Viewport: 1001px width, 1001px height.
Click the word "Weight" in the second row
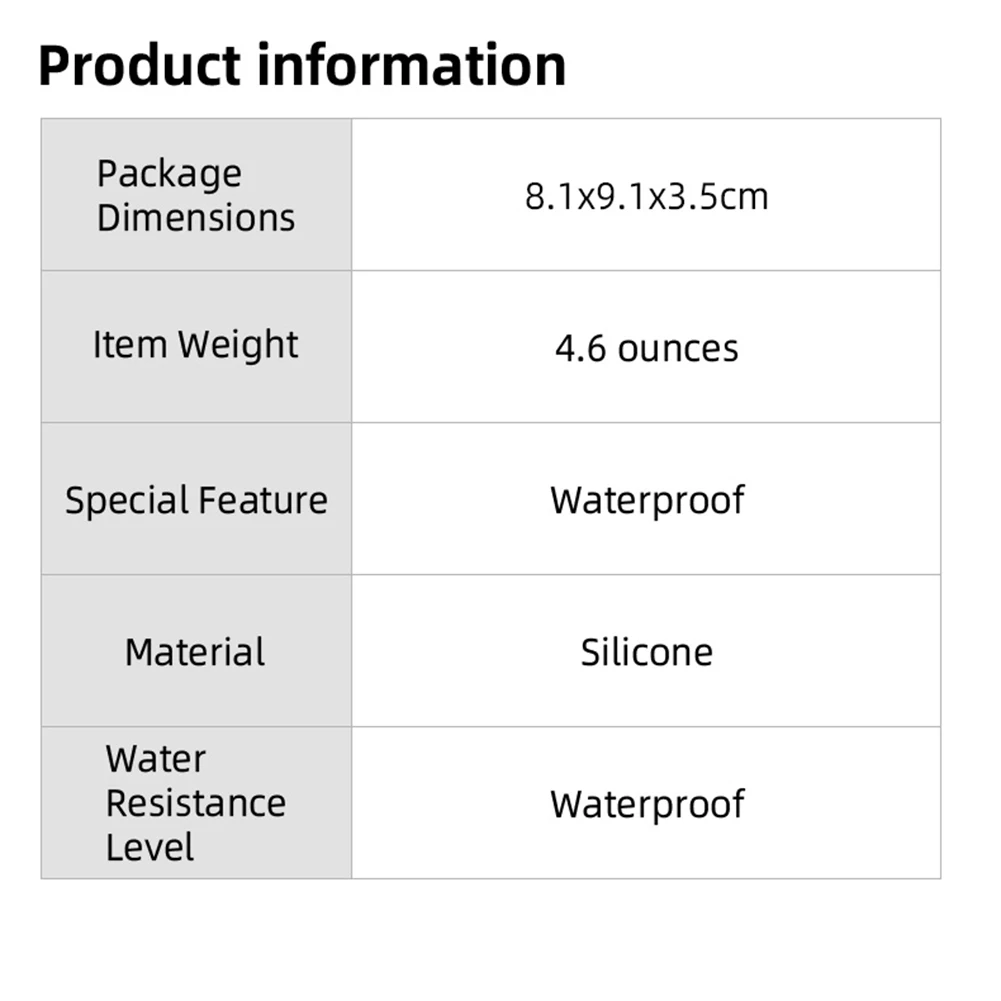[238, 346]
